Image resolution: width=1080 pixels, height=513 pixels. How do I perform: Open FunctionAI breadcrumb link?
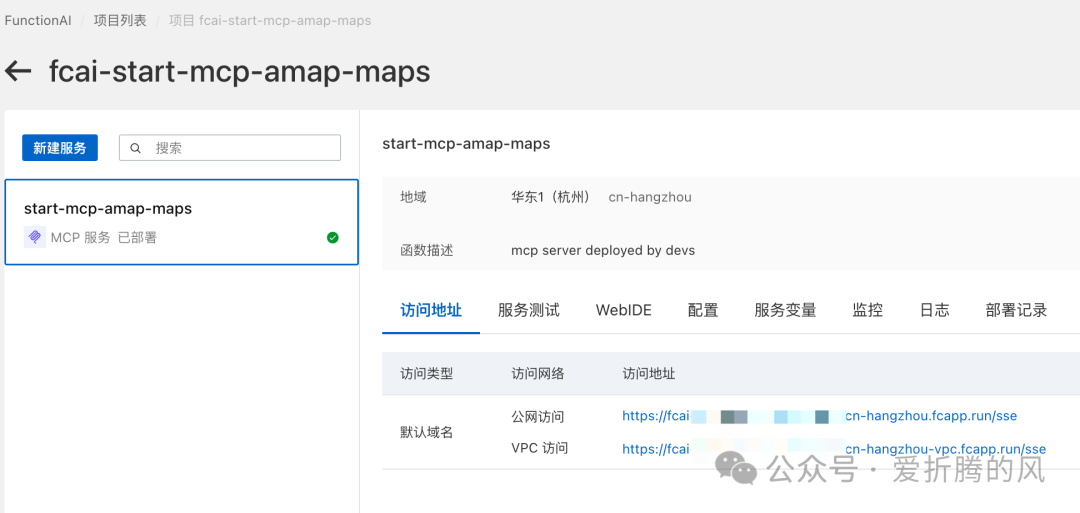[38, 20]
